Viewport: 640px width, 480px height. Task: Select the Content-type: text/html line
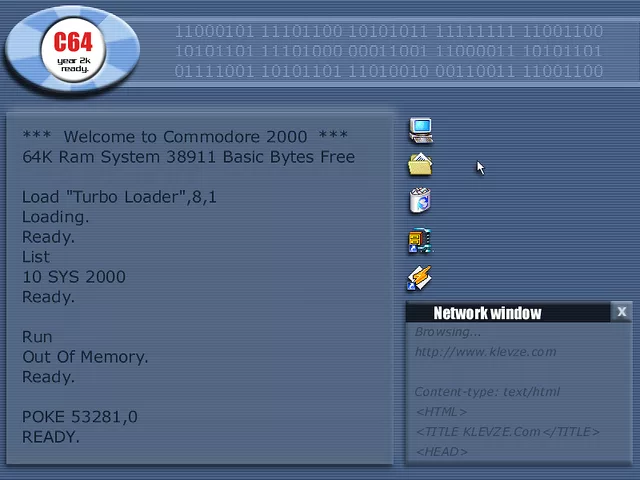coord(487,392)
